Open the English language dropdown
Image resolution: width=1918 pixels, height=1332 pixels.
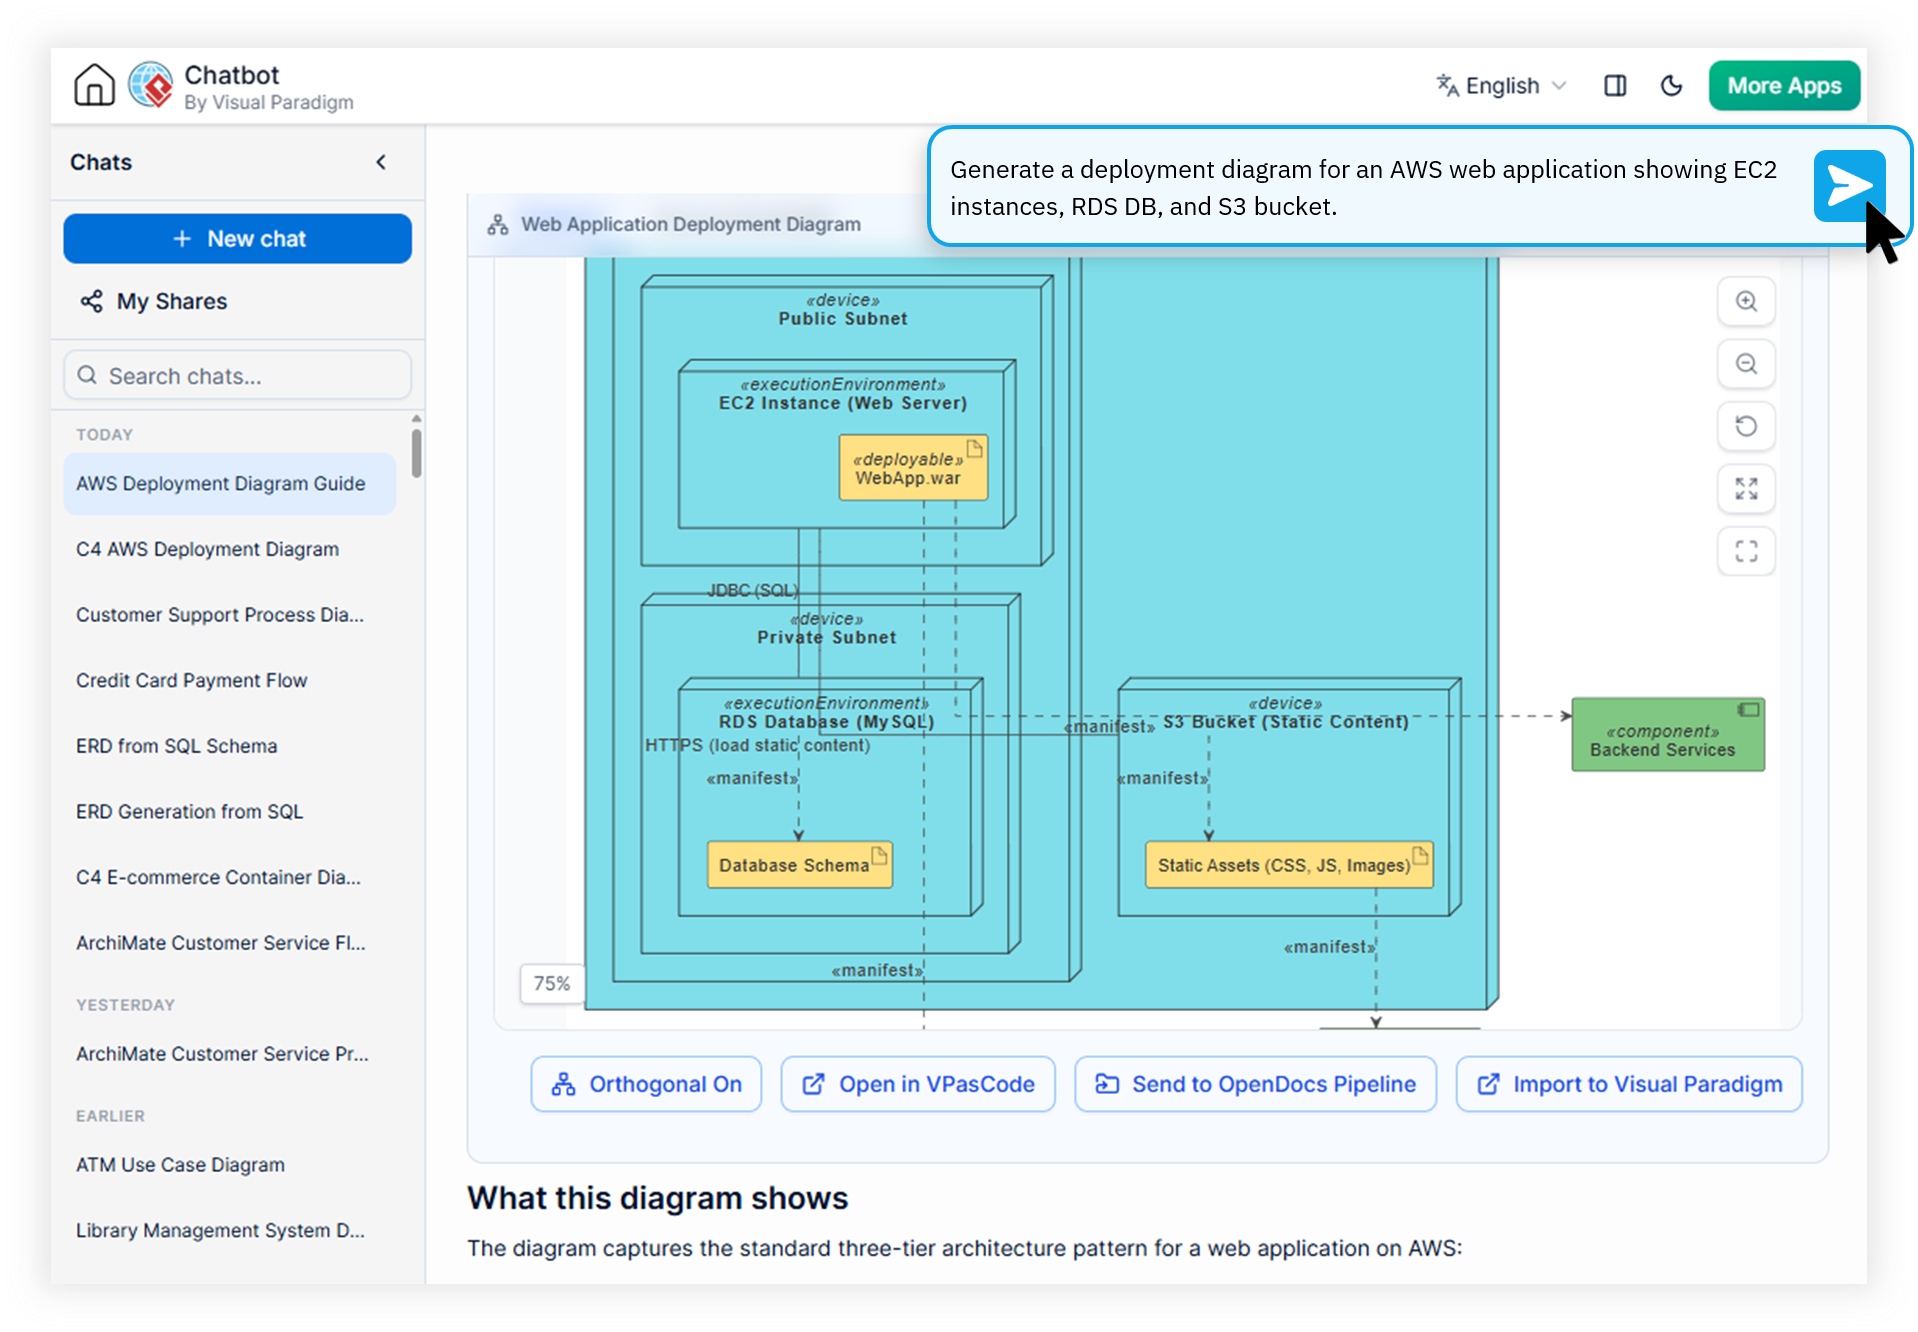(1502, 86)
